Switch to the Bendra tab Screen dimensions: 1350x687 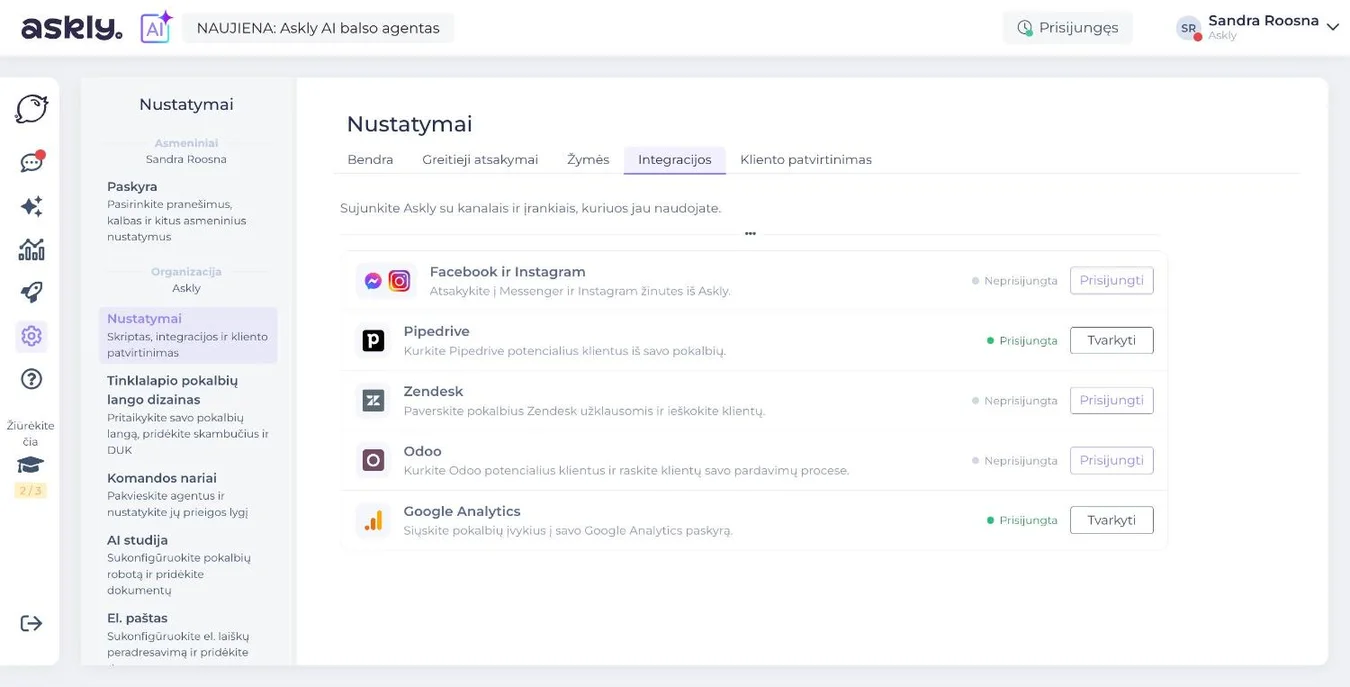[370, 160]
